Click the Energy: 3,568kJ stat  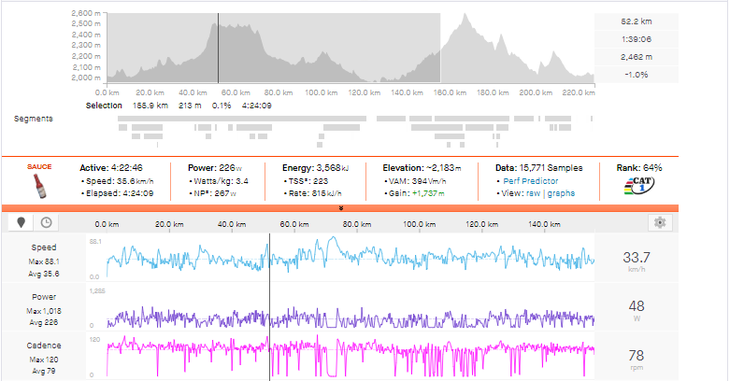[315, 168]
